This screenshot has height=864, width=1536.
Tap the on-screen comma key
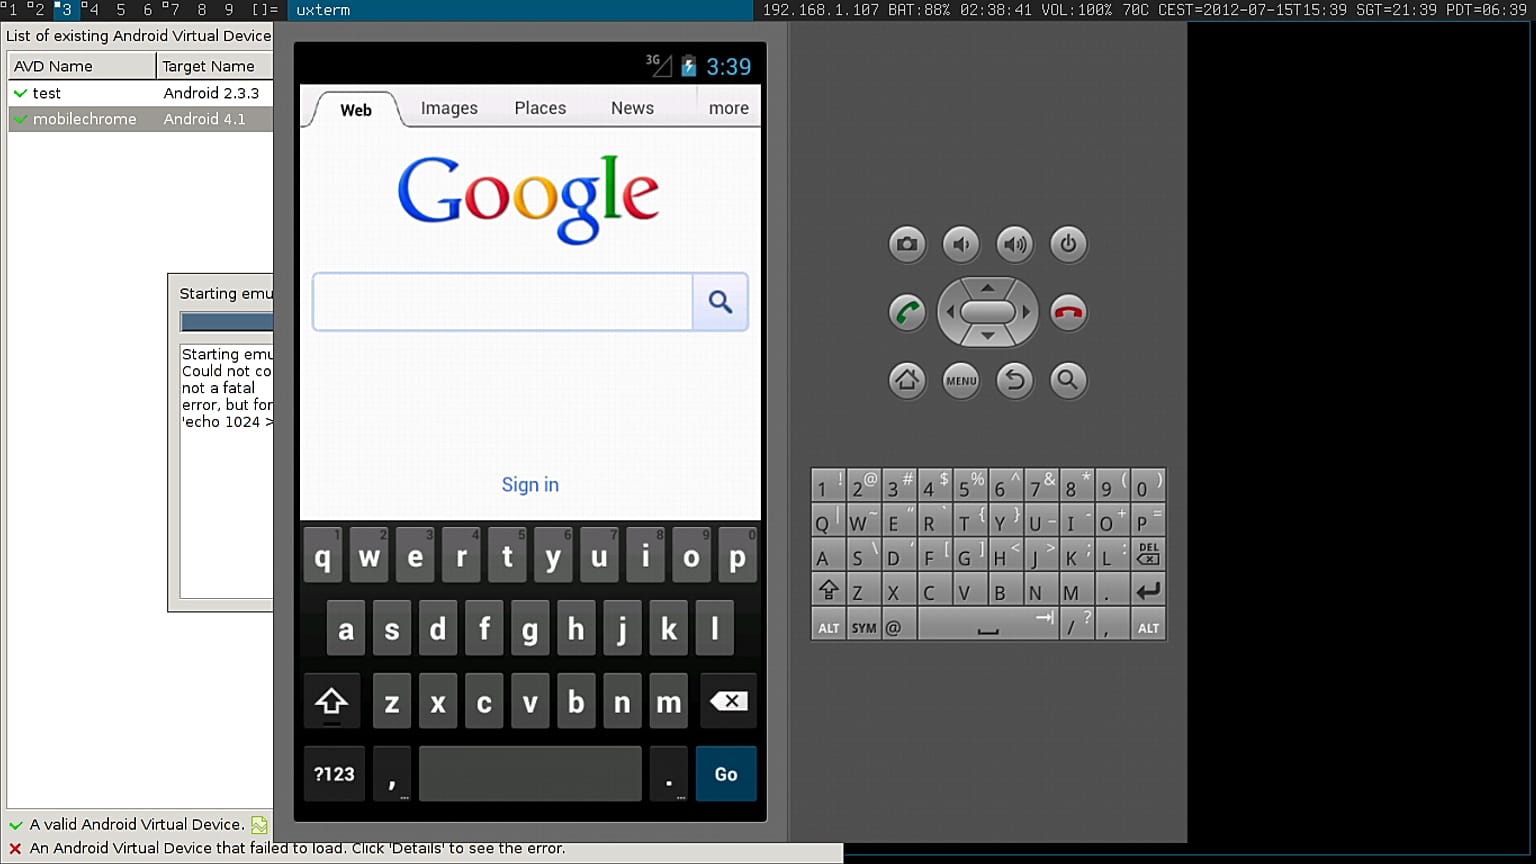pyautogui.click(x=392, y=774)
